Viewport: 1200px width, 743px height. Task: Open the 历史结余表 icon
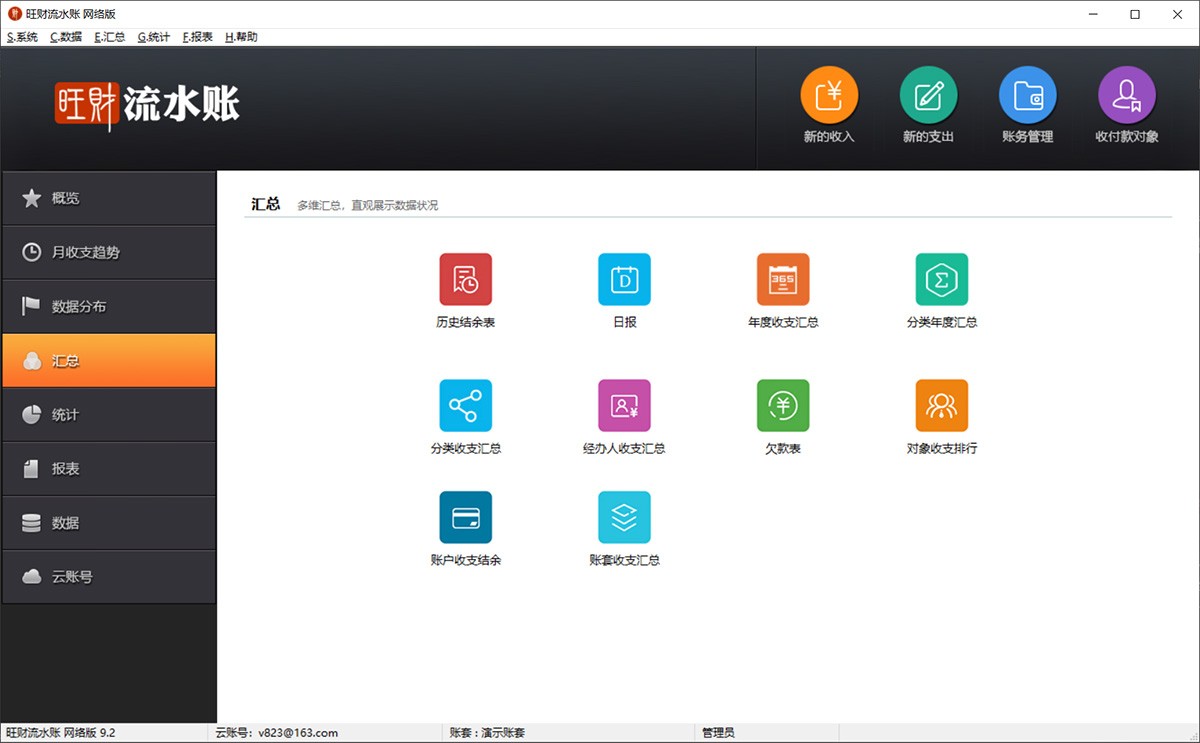pos(466,279)
